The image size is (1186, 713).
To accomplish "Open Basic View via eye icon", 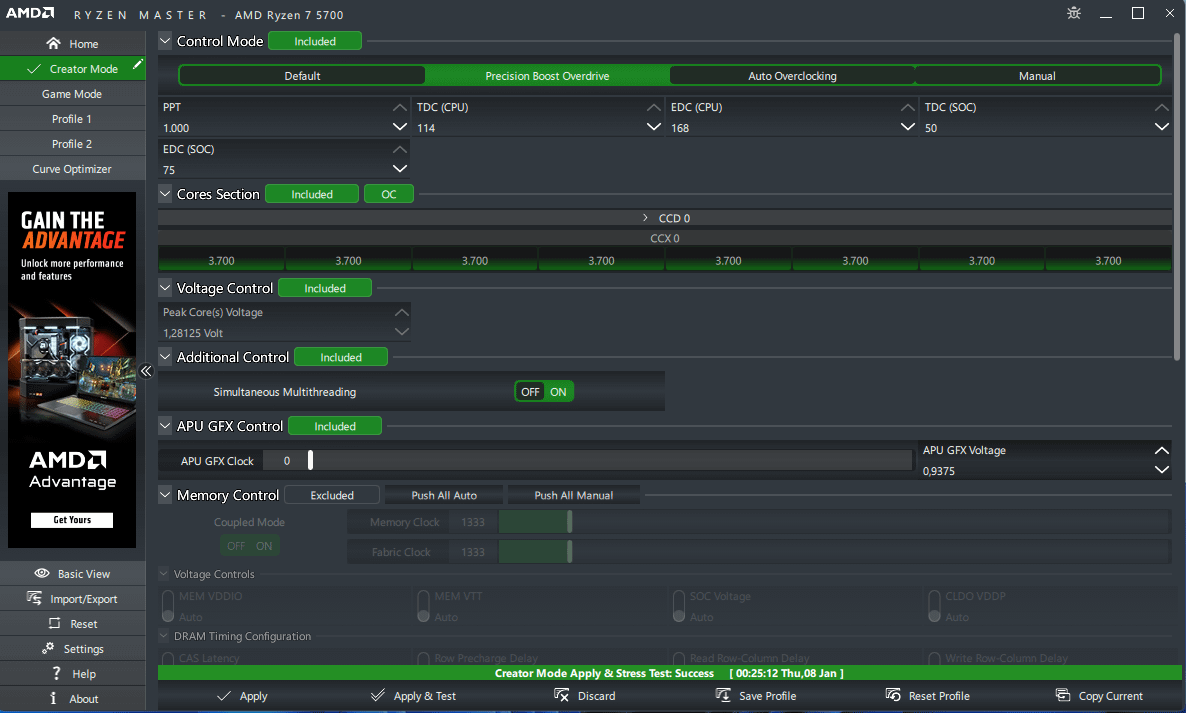I will pos(42,574).
